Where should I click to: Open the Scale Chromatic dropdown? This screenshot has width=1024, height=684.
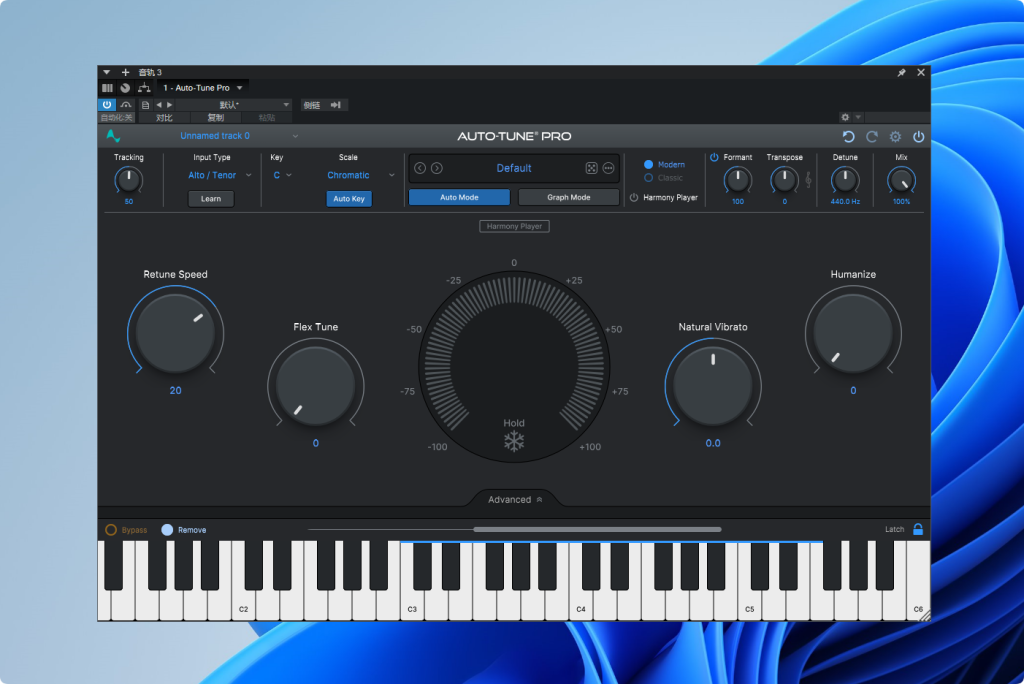pyautogui.click(x=360, y=175)
